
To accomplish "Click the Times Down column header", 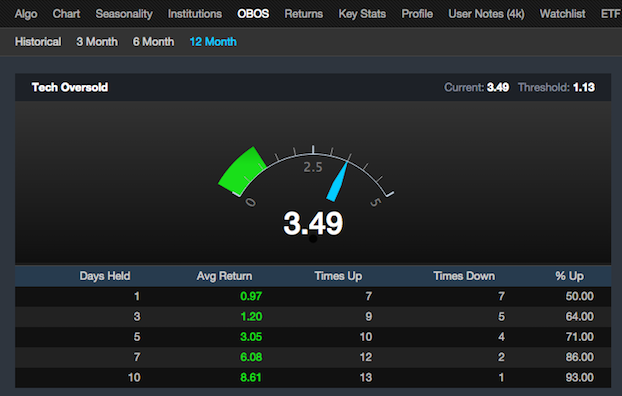I will pos(464,276).
